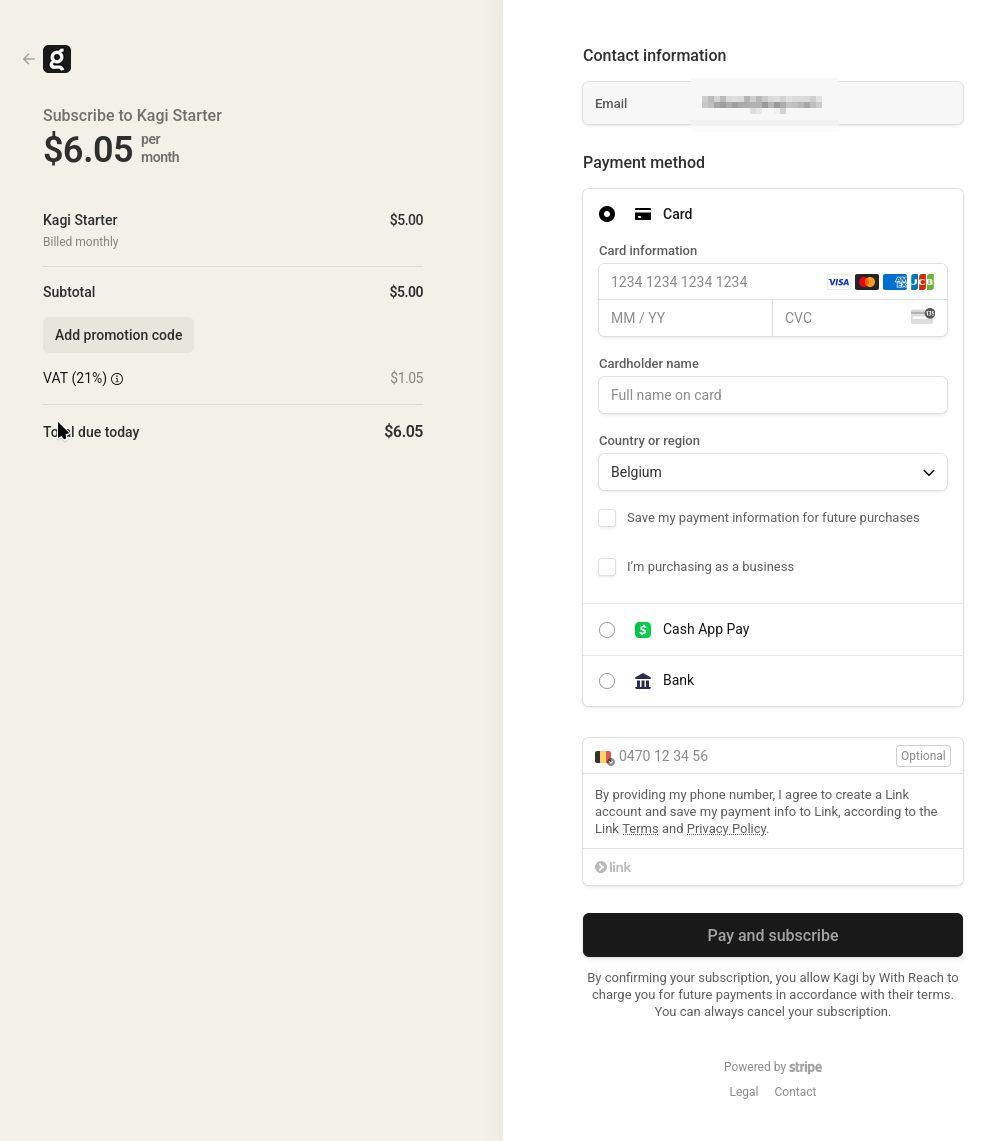Open the Country or region dropdown
994x1141 pixels.
click(772, 472)
